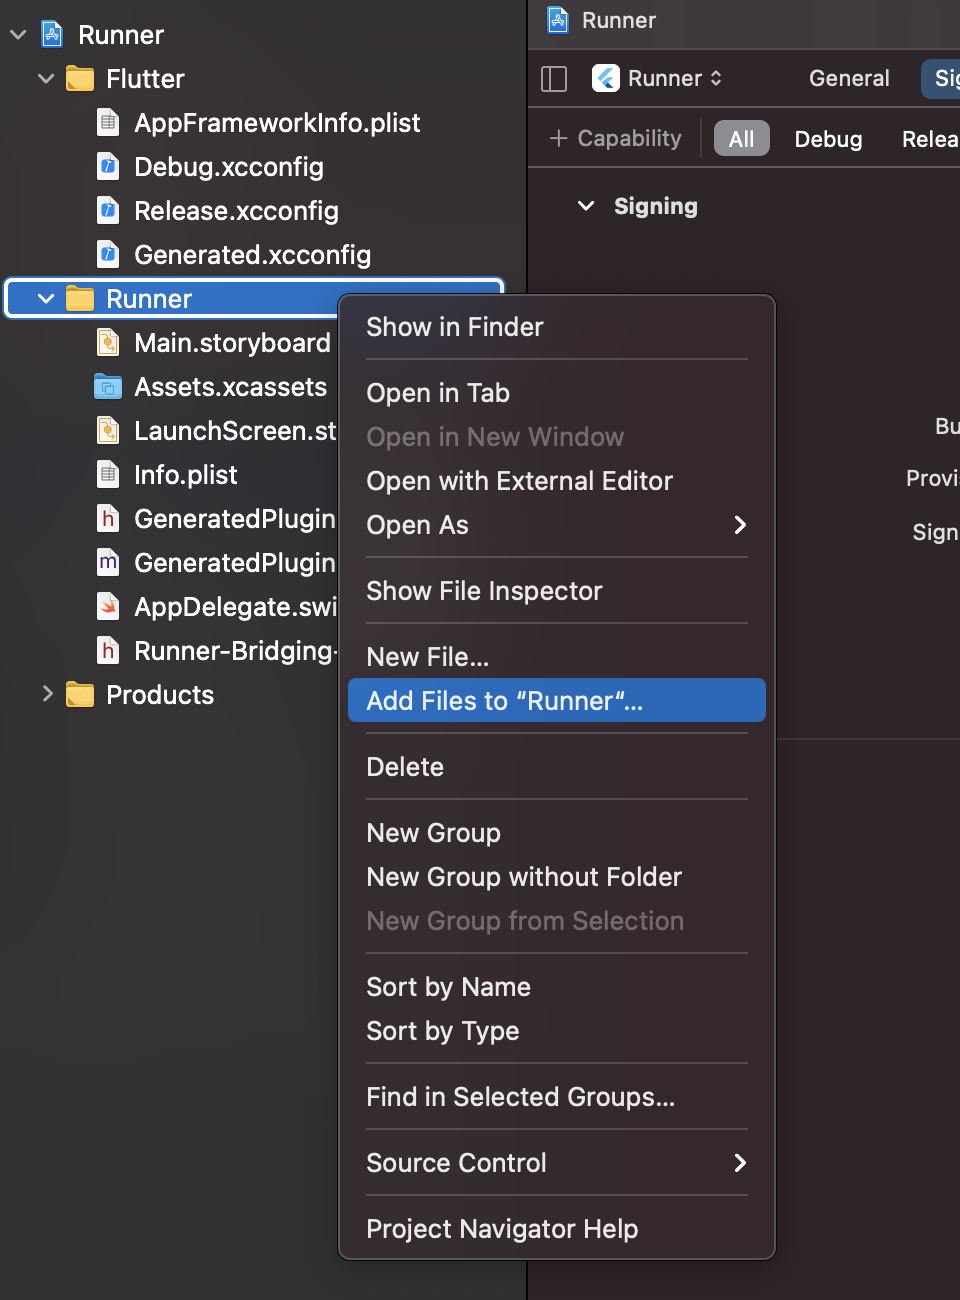Viewport: 960px width, 1300px height.
Task: Click the Release.xcconfig file icon
Action: point(108,210)
